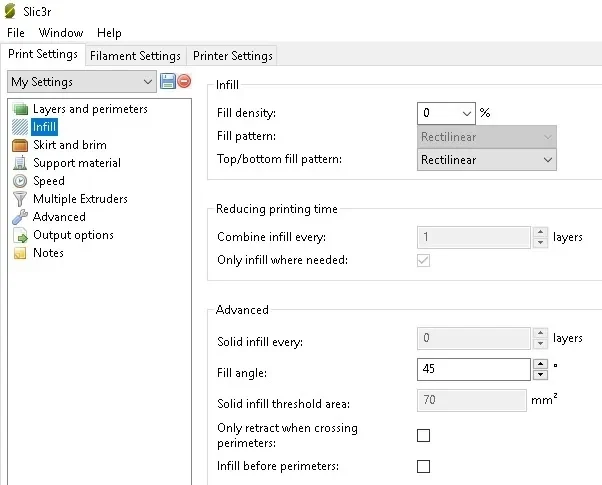The height and width of the screenshot is (485, 602).
Task: Click the Fill density label
Action: pyautogui.click(x=246, y=113)
